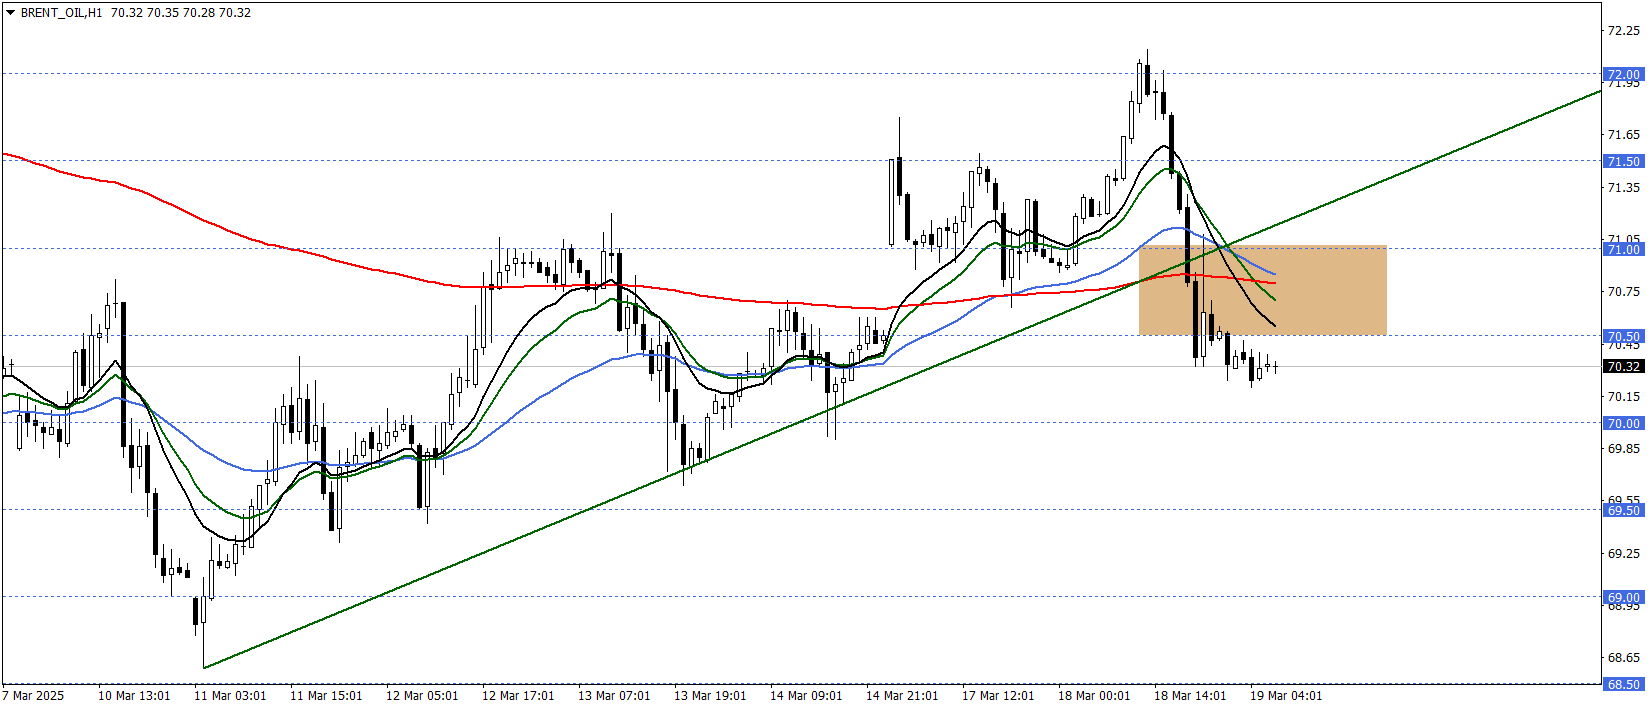Screen dimensions: 1651x708
Task: Click the black 70.32 current price label
Action: point(1623,367)
